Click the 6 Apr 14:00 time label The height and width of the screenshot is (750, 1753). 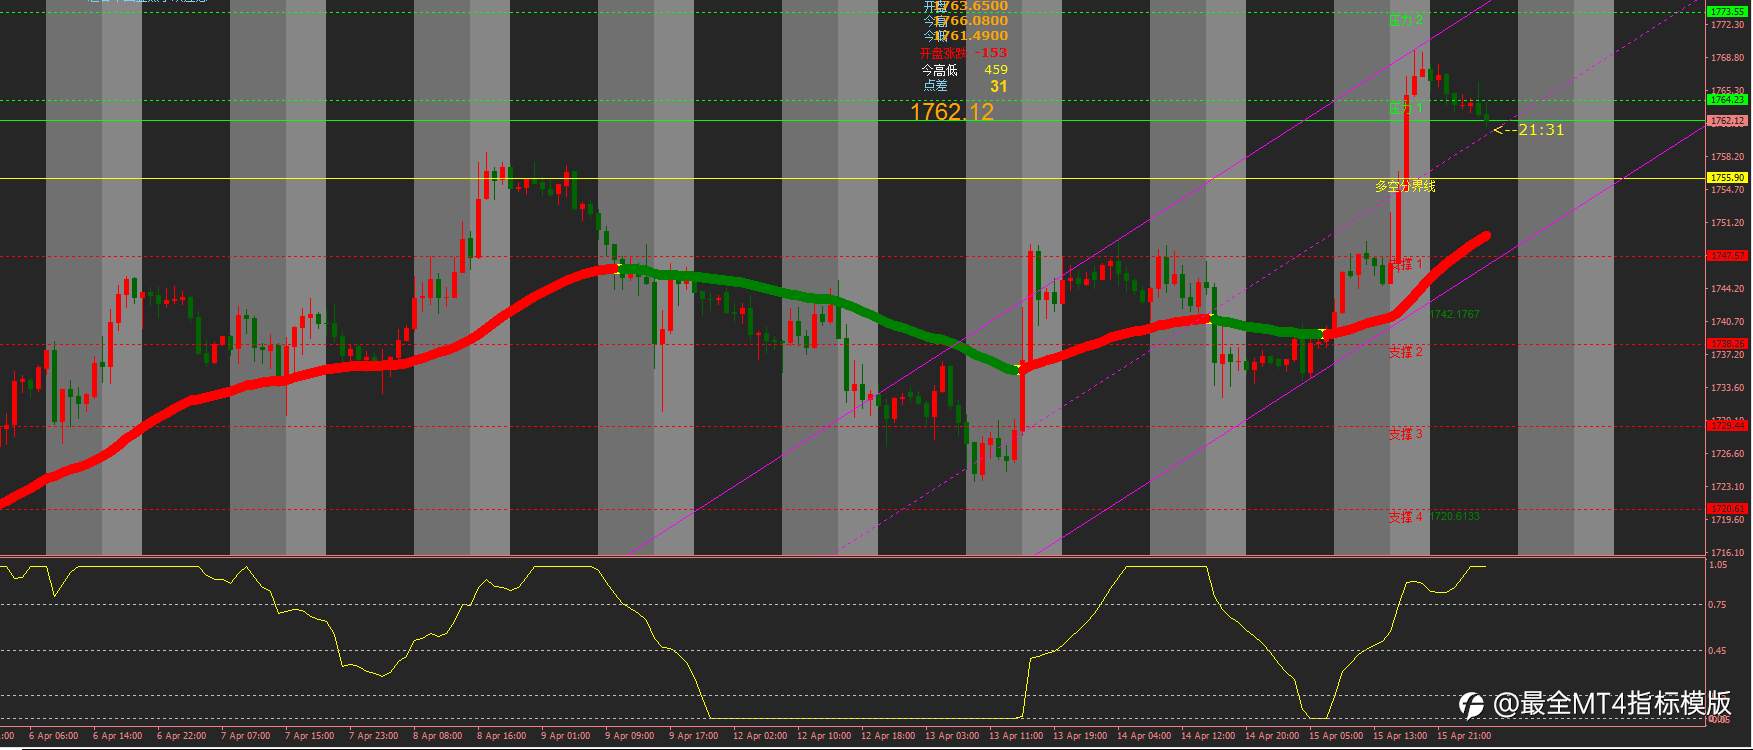118,736
